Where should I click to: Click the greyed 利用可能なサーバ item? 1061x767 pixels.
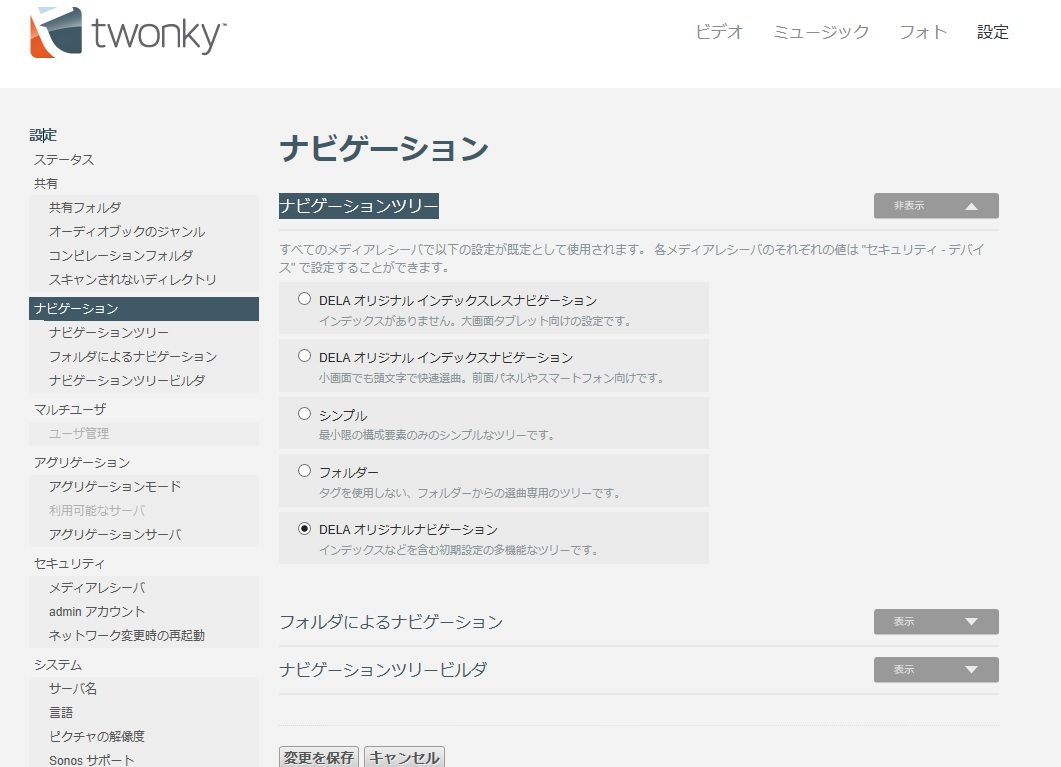pos(97,511)
